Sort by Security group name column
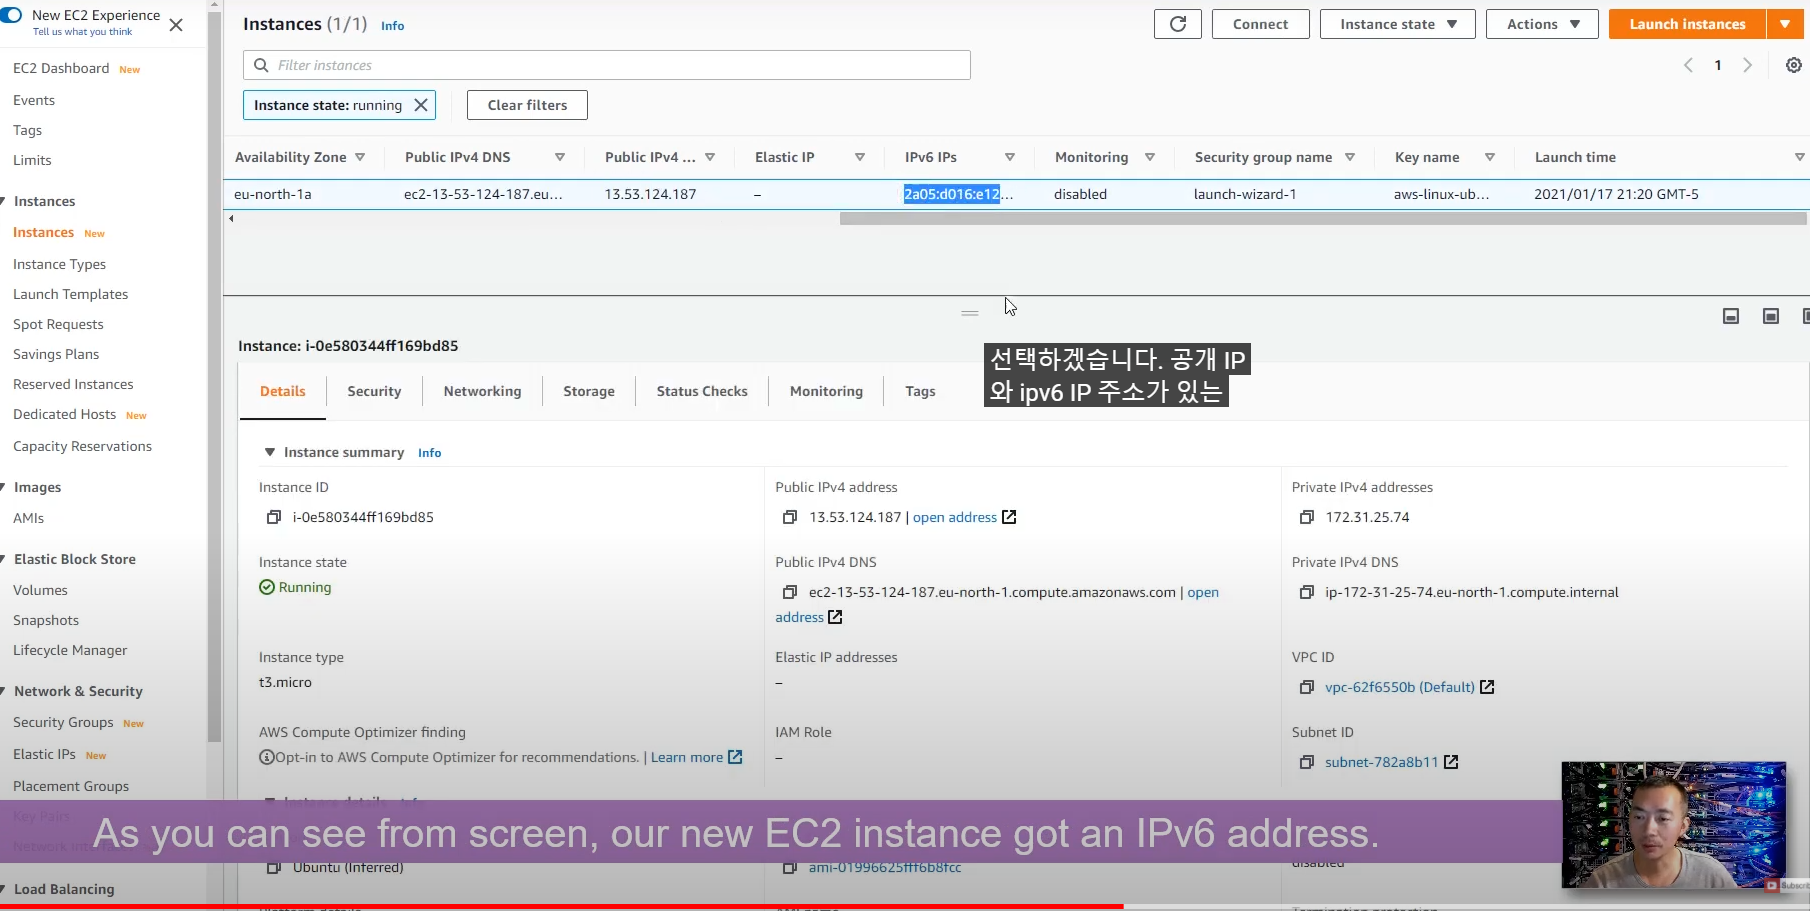Viewport: 1810px width, 911px height. [1350, 157]
